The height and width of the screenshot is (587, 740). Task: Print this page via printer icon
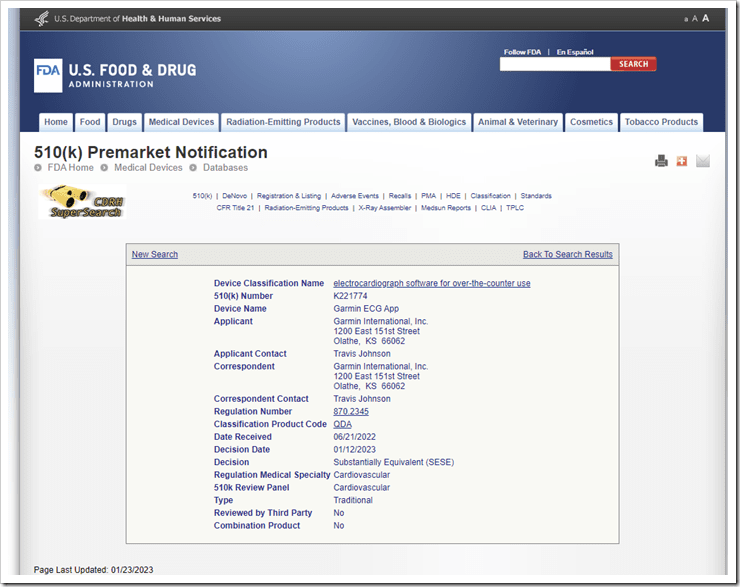click(x=661, y=161)
